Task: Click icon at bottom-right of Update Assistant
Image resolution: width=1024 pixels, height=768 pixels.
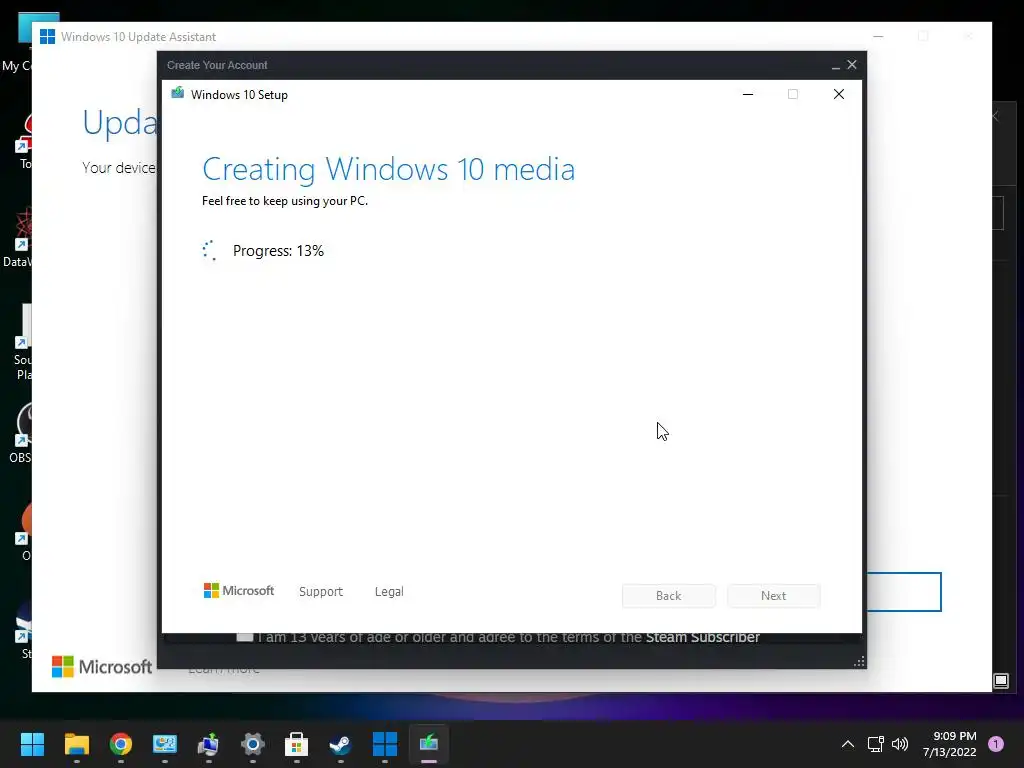Action: pyautogui.click(x=1000, y=681)
